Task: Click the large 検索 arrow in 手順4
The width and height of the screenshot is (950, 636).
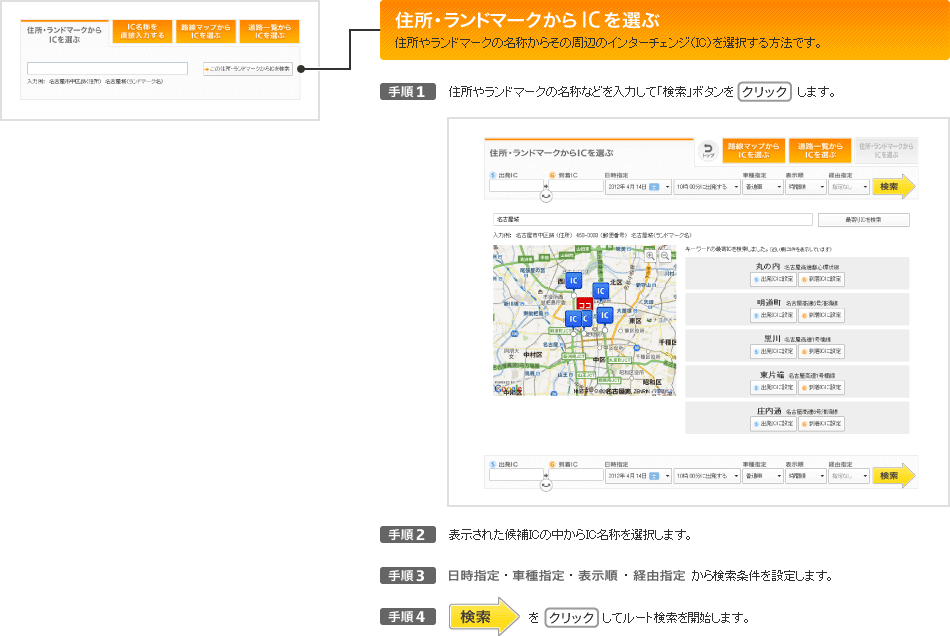Action: [484, 617]
